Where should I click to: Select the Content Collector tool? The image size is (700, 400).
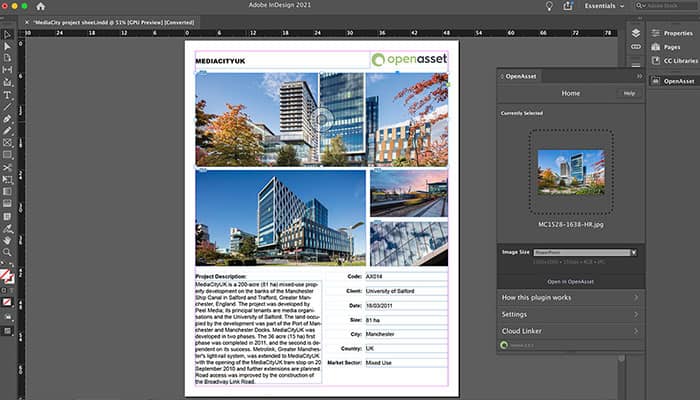click(7, 82)
